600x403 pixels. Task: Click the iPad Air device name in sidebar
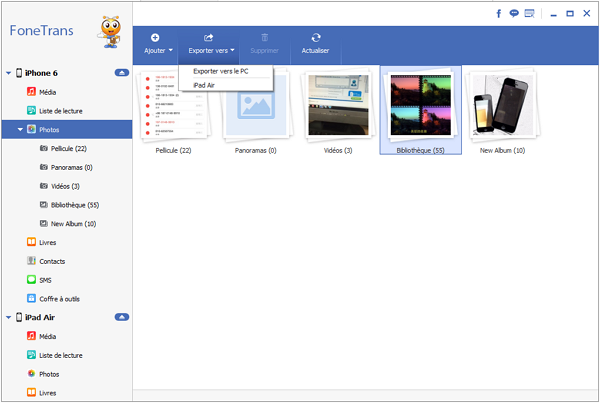coord(40,317)
